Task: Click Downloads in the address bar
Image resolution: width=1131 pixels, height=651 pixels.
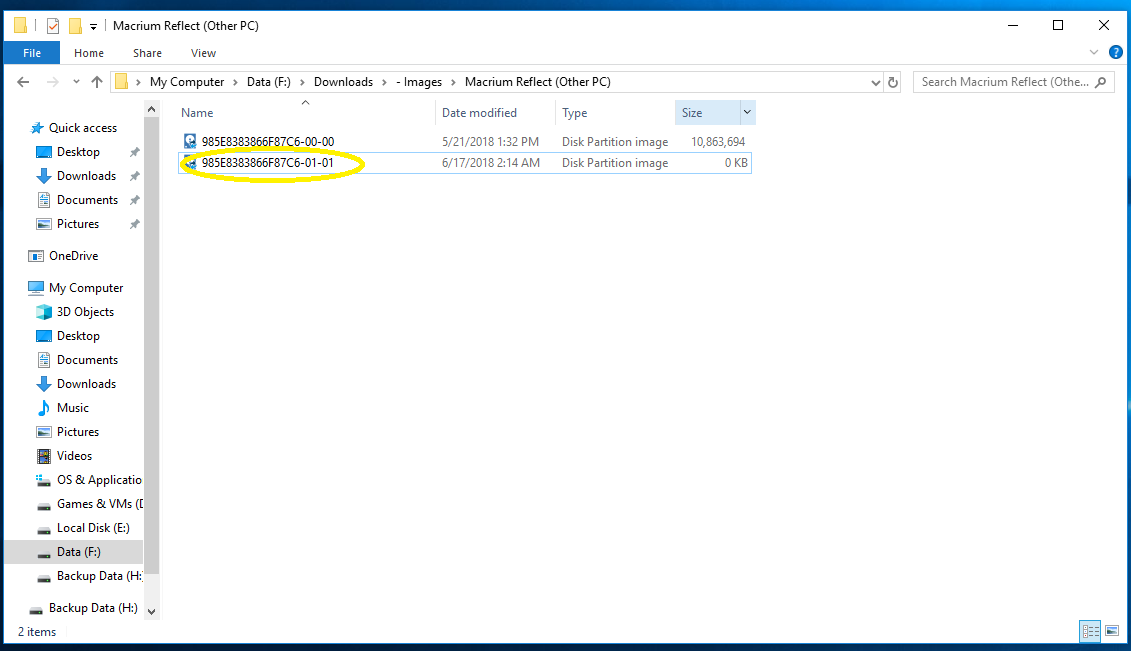Action: [343, 81]
